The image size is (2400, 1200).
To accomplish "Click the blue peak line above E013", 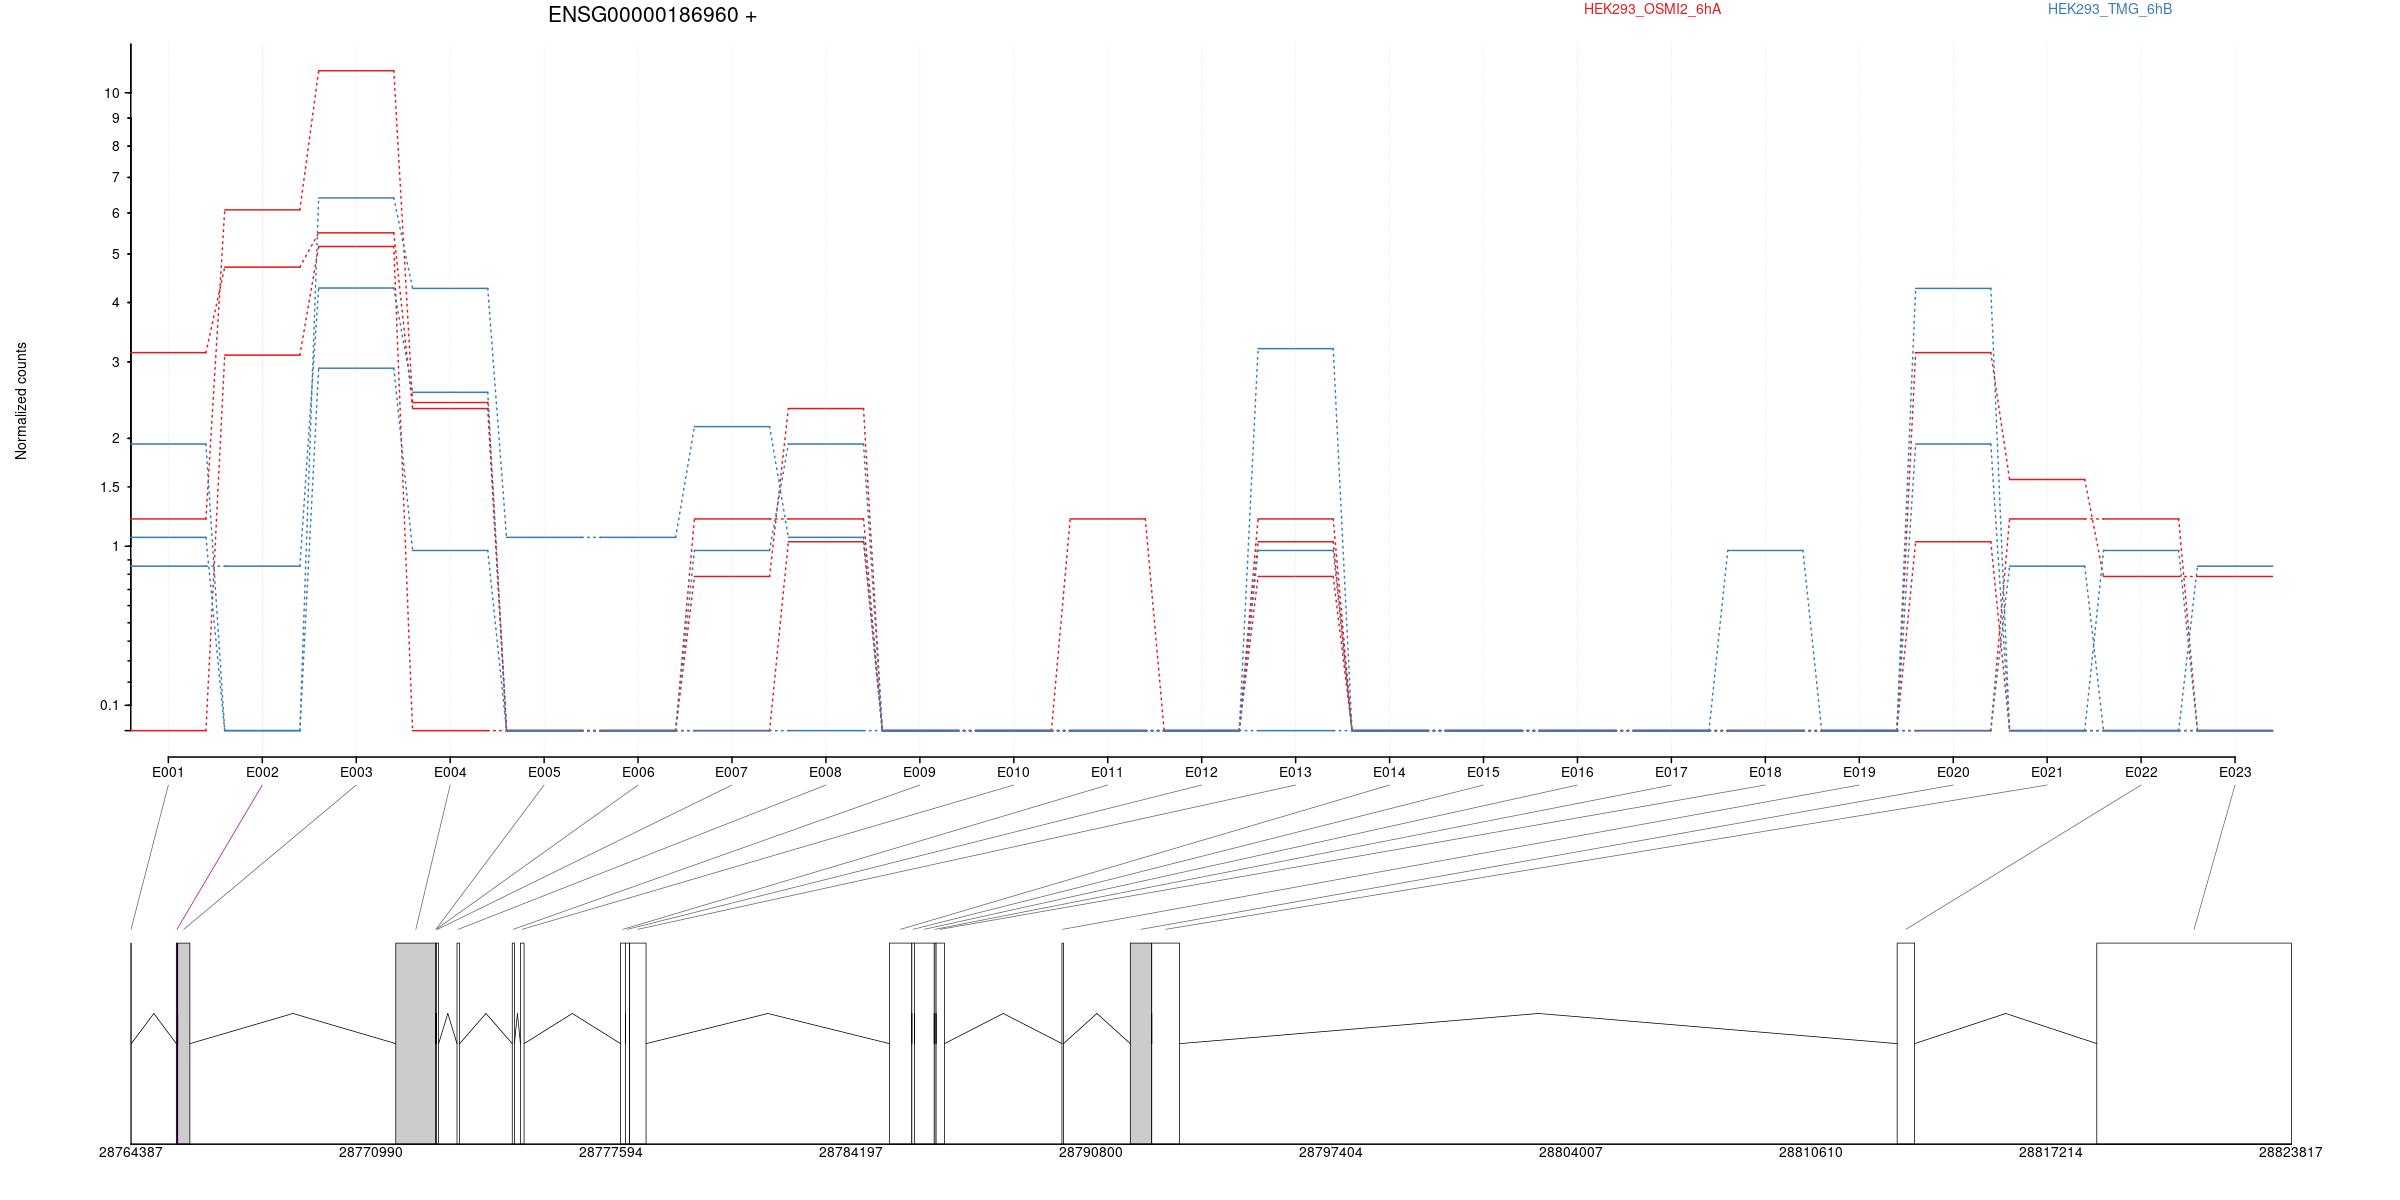I will pyautogui.click(x=1295, y=349).
